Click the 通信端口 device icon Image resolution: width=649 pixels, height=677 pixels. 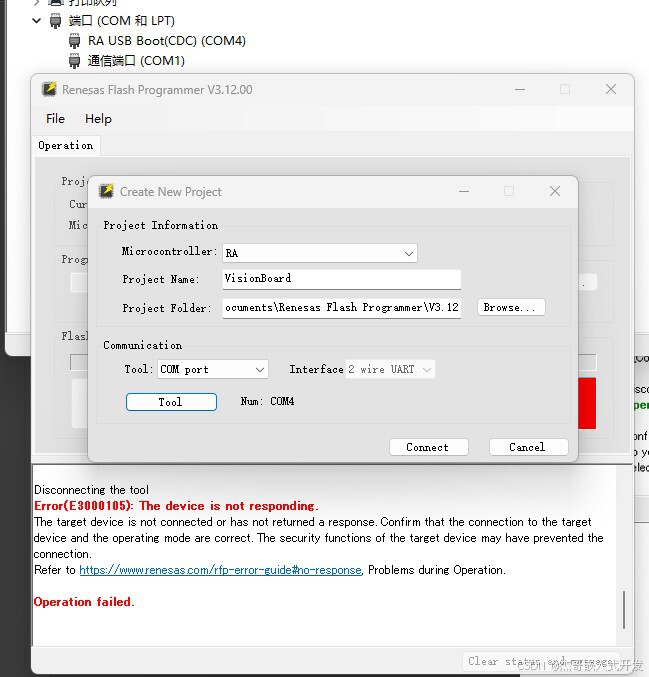(x=74, y=61)
